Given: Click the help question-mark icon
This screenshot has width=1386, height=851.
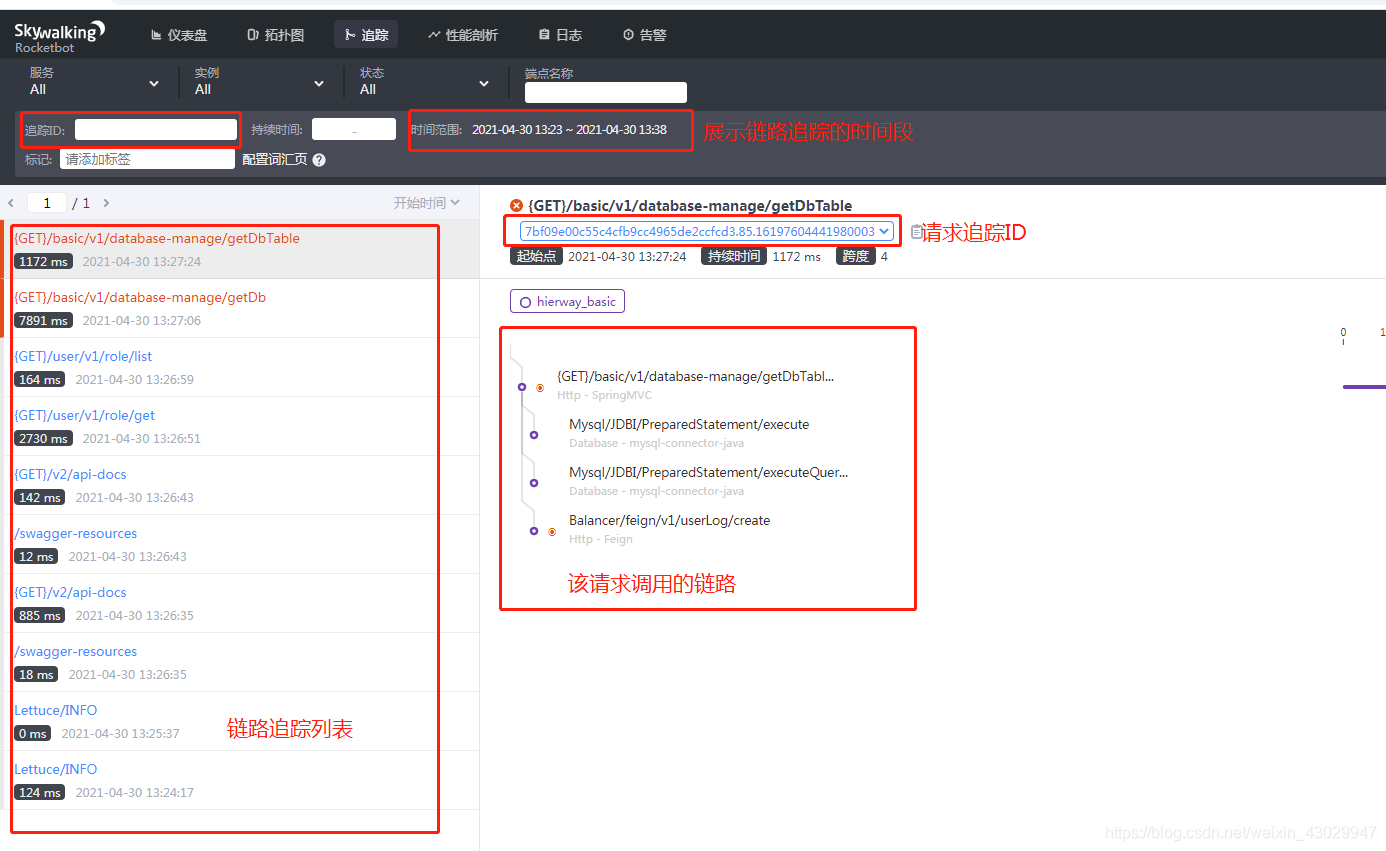Looking at the screenshot, I should click(x=319, y=160).
